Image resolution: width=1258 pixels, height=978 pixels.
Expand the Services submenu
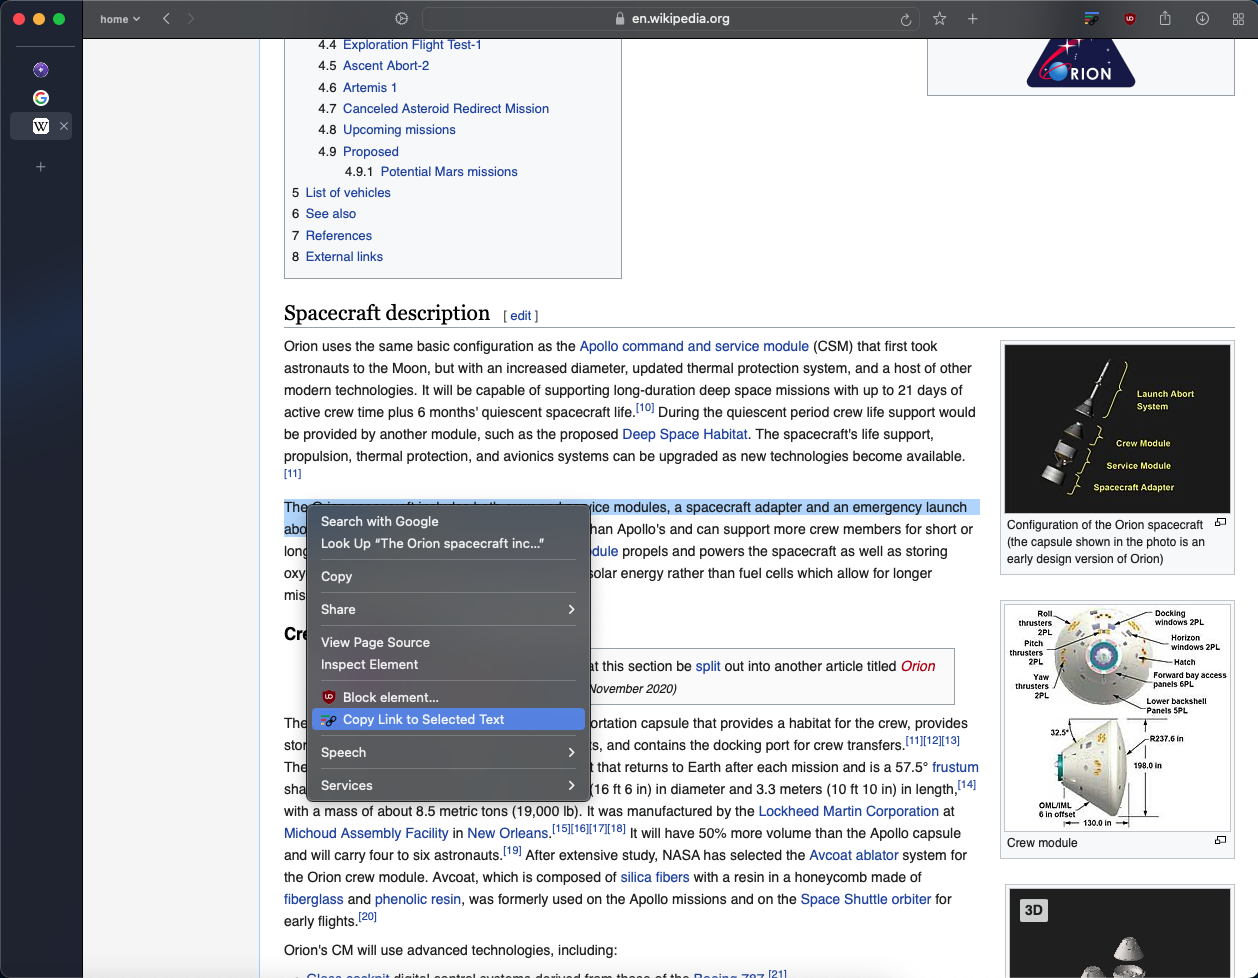[x=448, y=786]
